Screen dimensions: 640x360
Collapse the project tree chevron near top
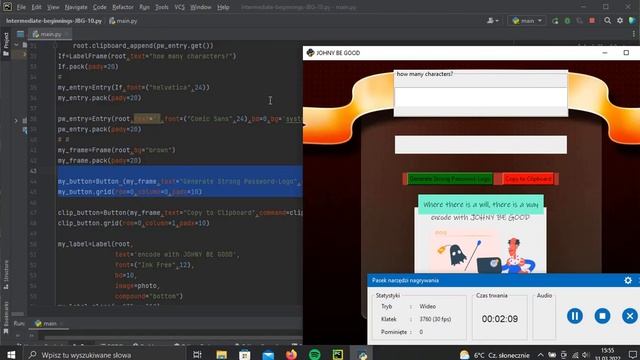click(16, 45)
